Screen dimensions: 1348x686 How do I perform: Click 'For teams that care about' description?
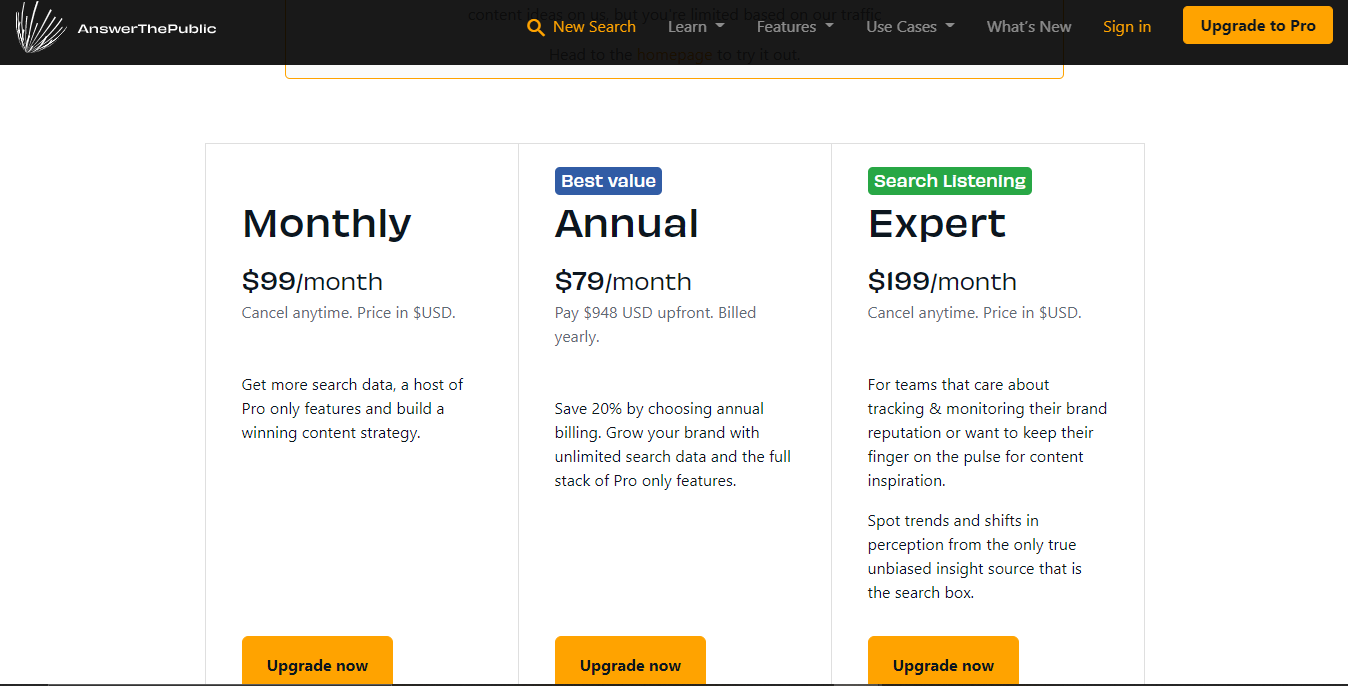tap(987, 433)
